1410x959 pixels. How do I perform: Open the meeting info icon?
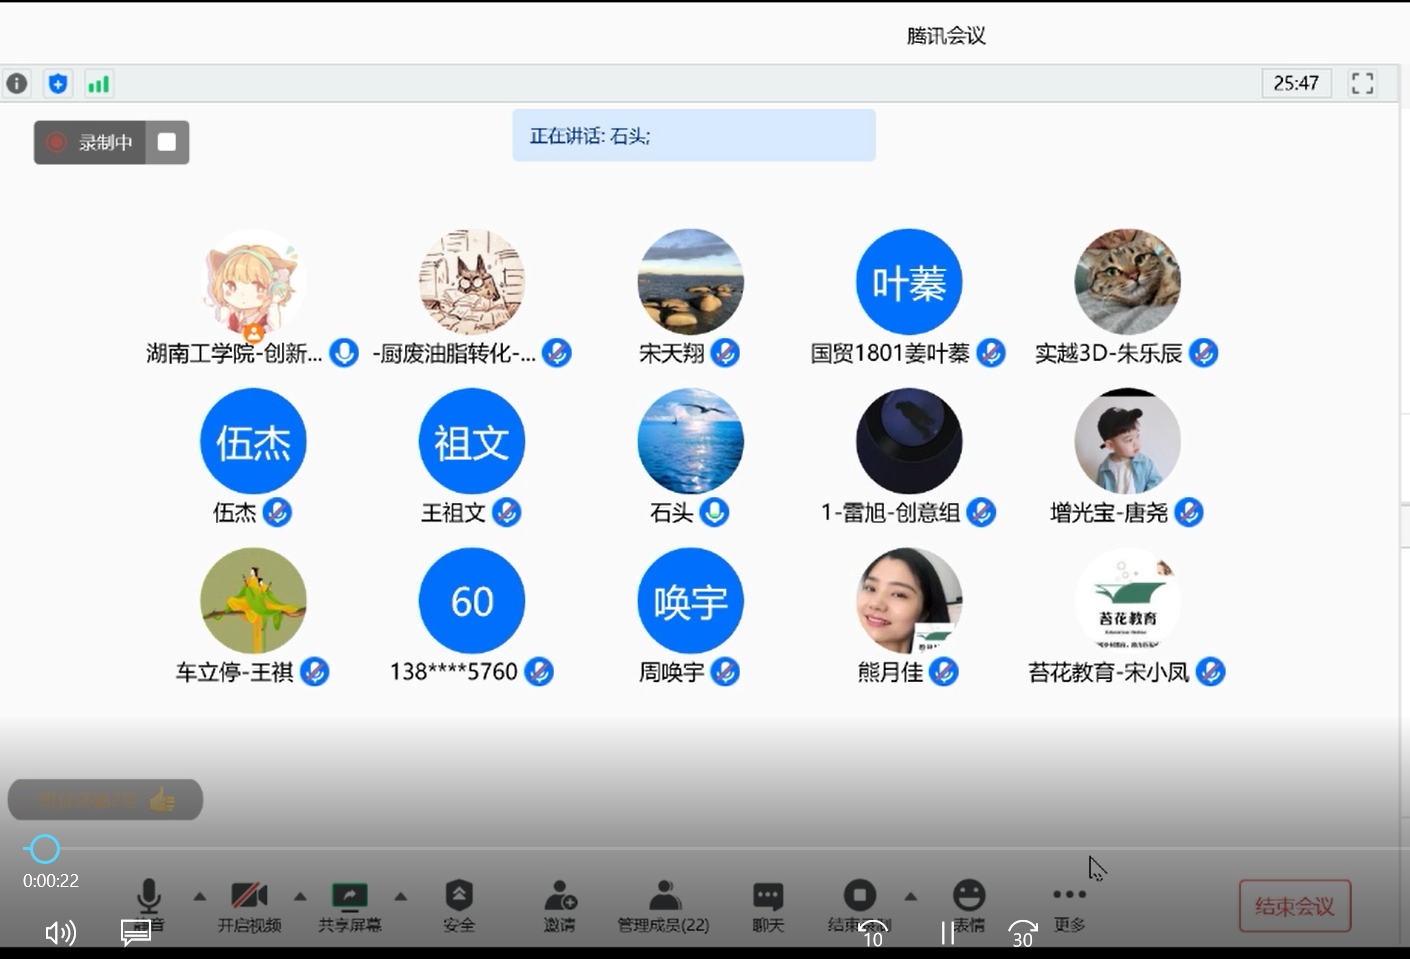[x=17, y=83]
